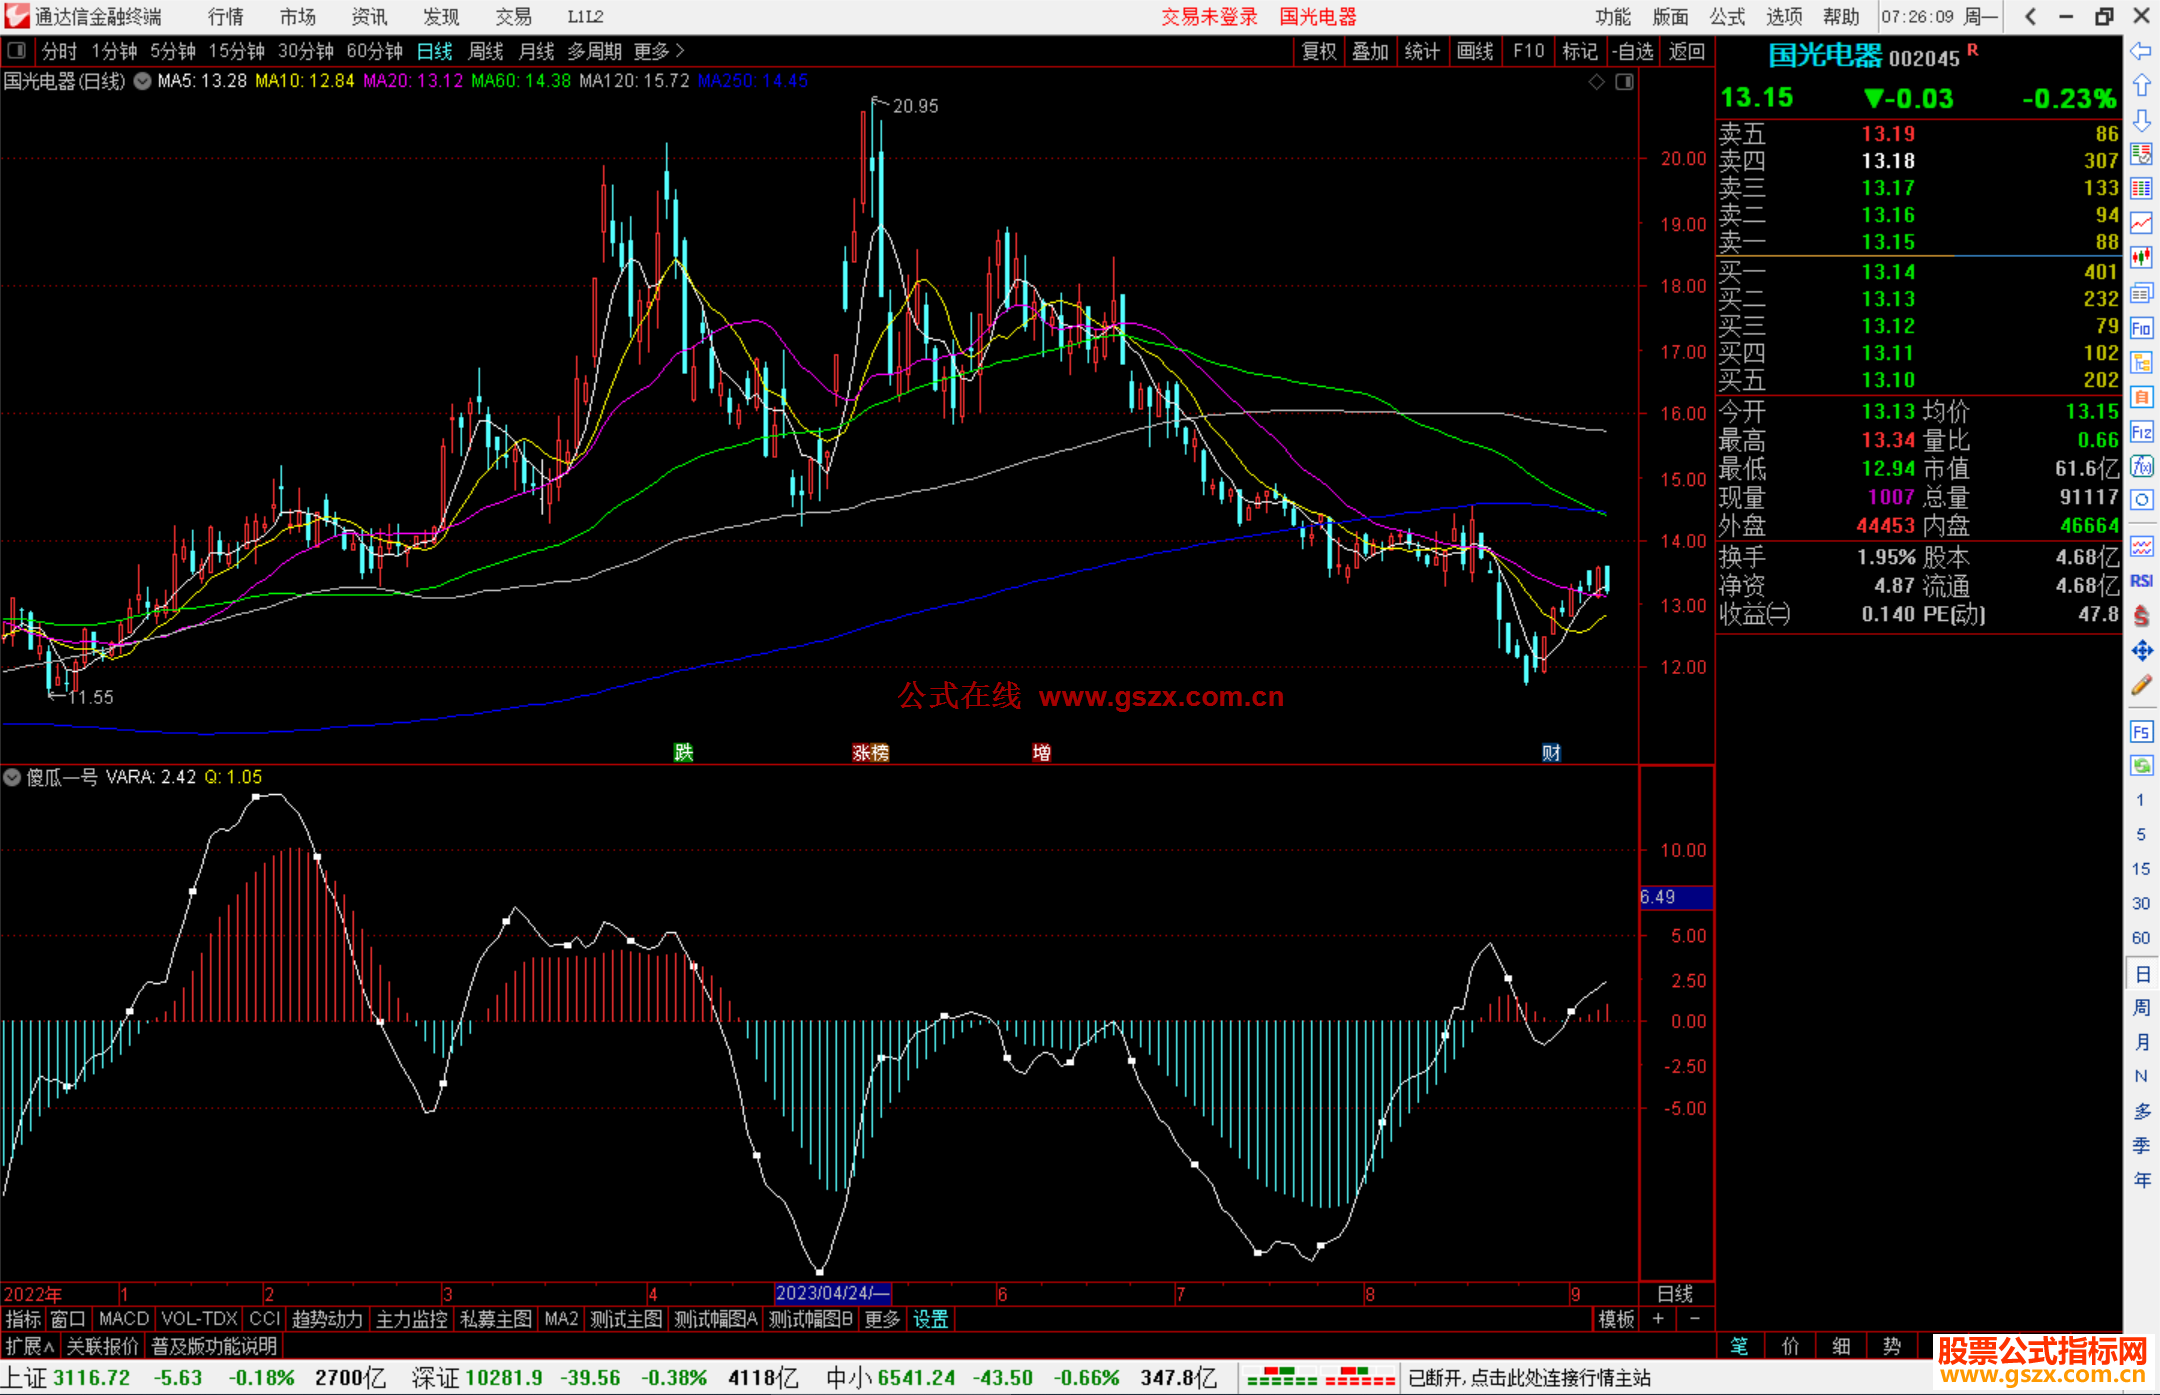
Task: Open the candlestick chart sidebar icon
Action: click(2141, 258)
